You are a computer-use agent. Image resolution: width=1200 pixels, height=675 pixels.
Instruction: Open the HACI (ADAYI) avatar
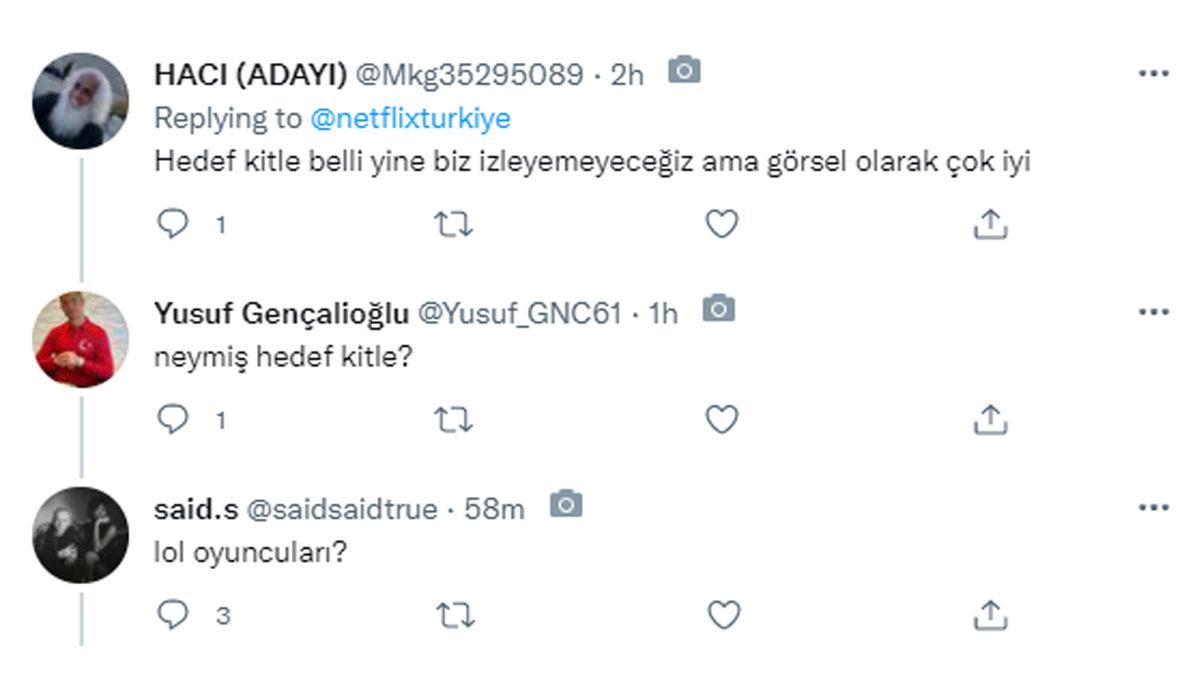click(x=80, y=101)
